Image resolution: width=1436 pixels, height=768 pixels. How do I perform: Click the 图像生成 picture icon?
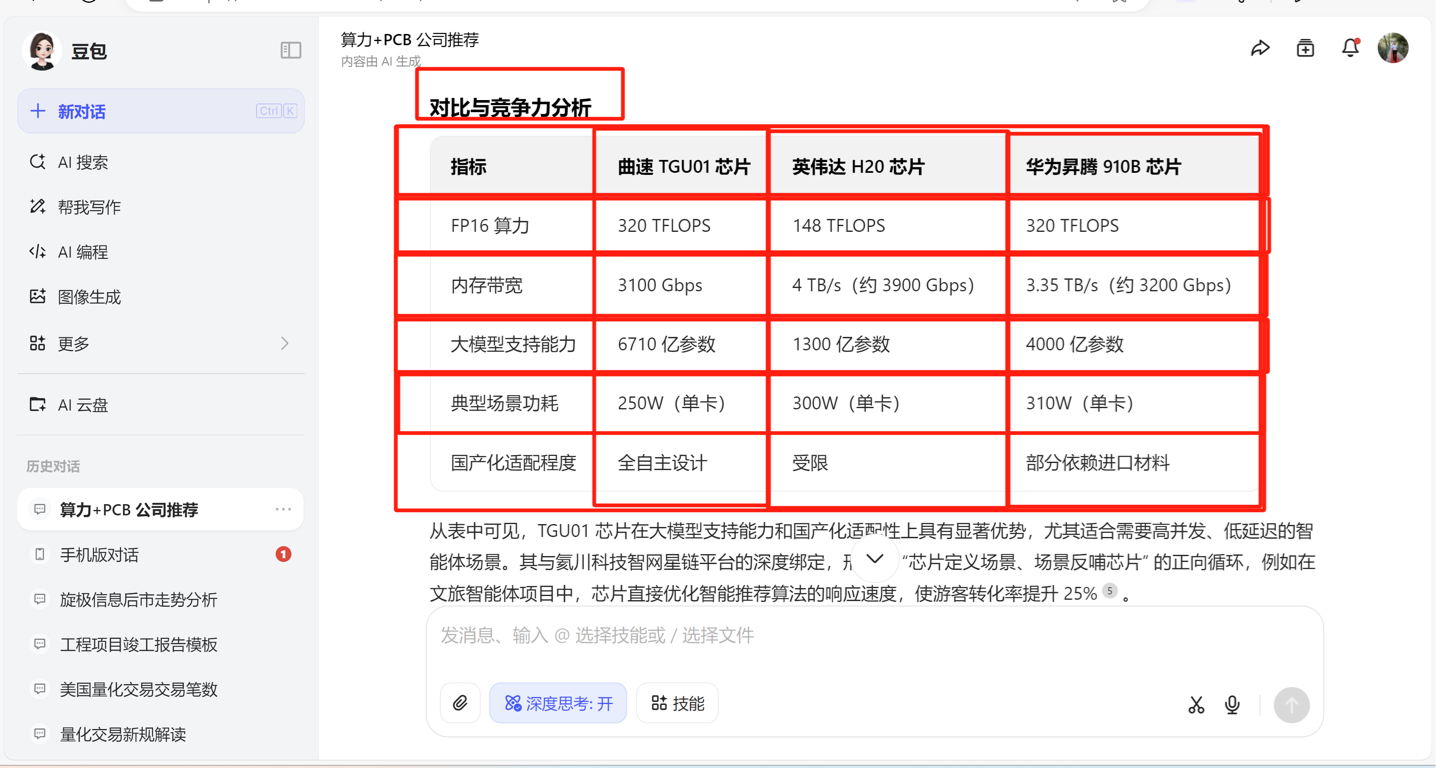click(38, 297)
